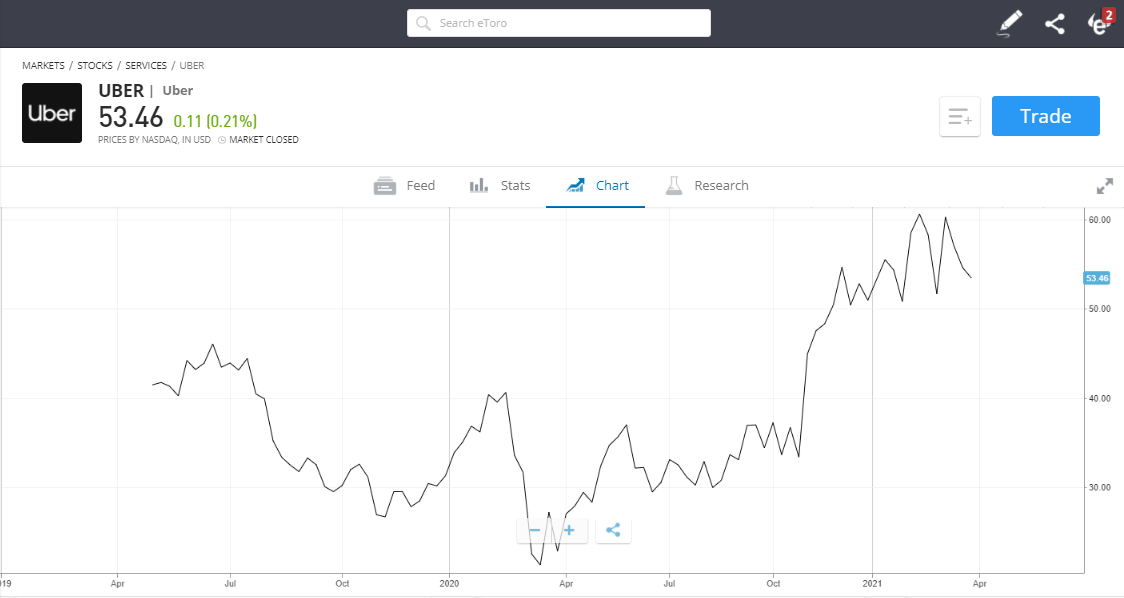Screen dimensions: 1124x598
Task: Click the Stats bar-chart icon
Action: 478,185
